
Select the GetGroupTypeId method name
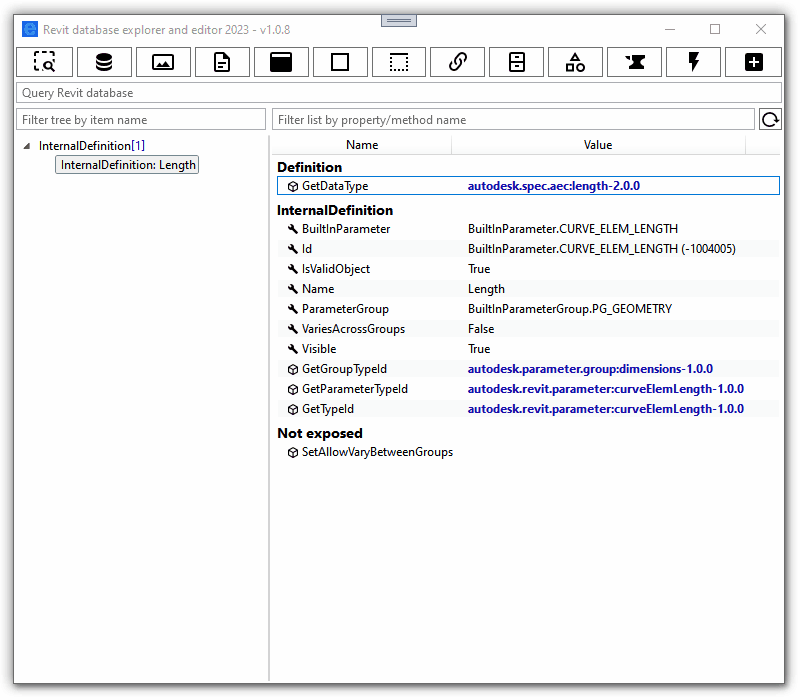point(344,369)
